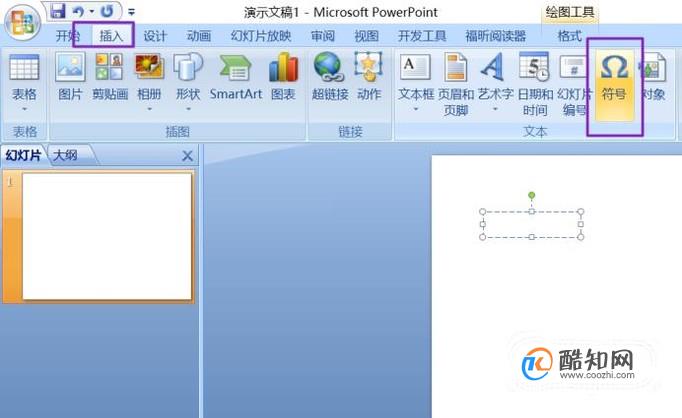The height and width of the screenshot is (418, 682).
Task: Insert 幻灯片编号 slide number
Action: (x=574, y=84)
